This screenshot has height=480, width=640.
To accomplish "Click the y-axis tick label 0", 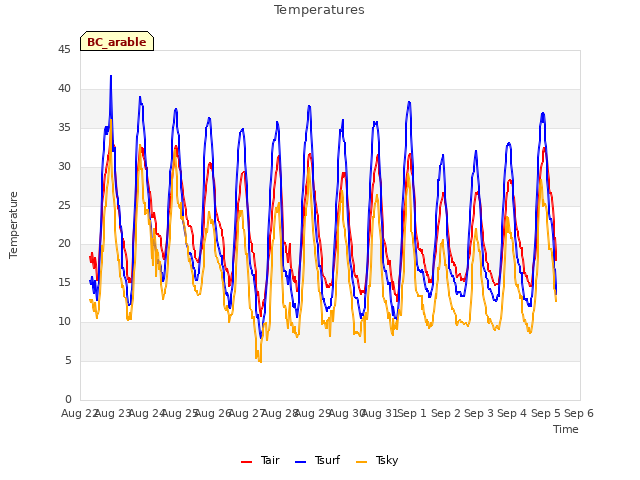I will [x=68, y=399].
